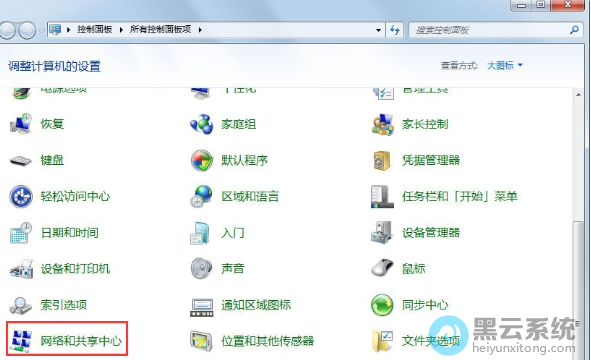Click the control panel icon in address bar
Image resolution: width=591 pixels, height=360 pixels.
pos(55,29)
